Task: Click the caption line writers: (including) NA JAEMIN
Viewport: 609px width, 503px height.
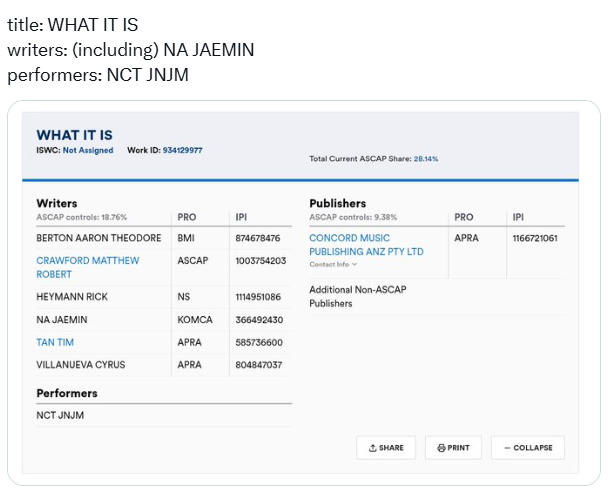Action: [x=130, y=50]
